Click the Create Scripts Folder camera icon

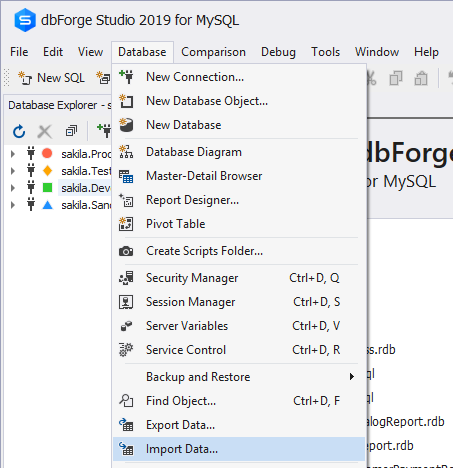point(126,251)
